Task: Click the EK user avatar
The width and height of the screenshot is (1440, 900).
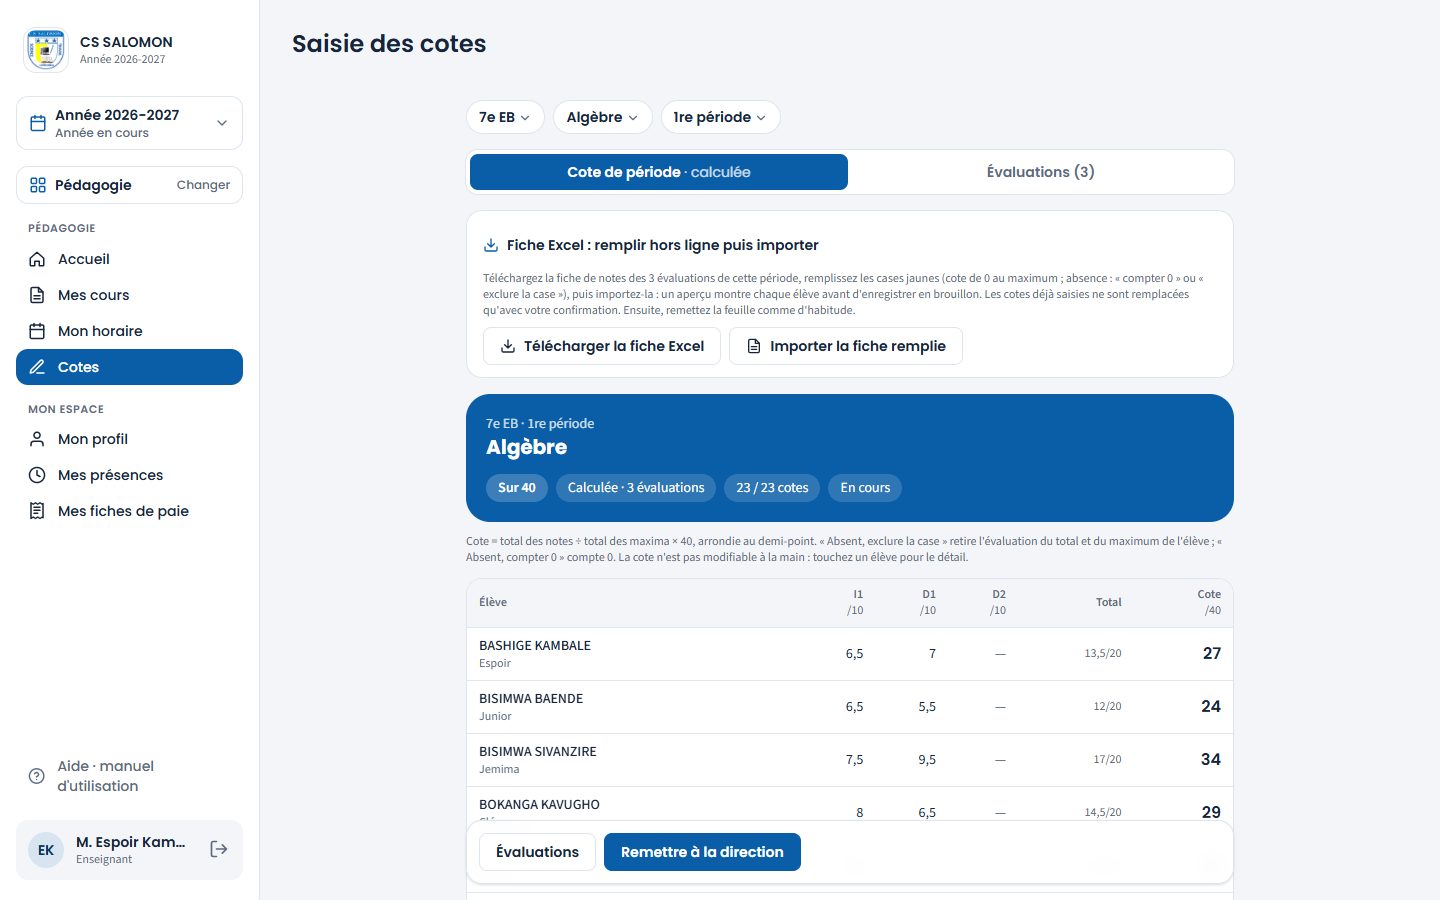Action: 46,850
